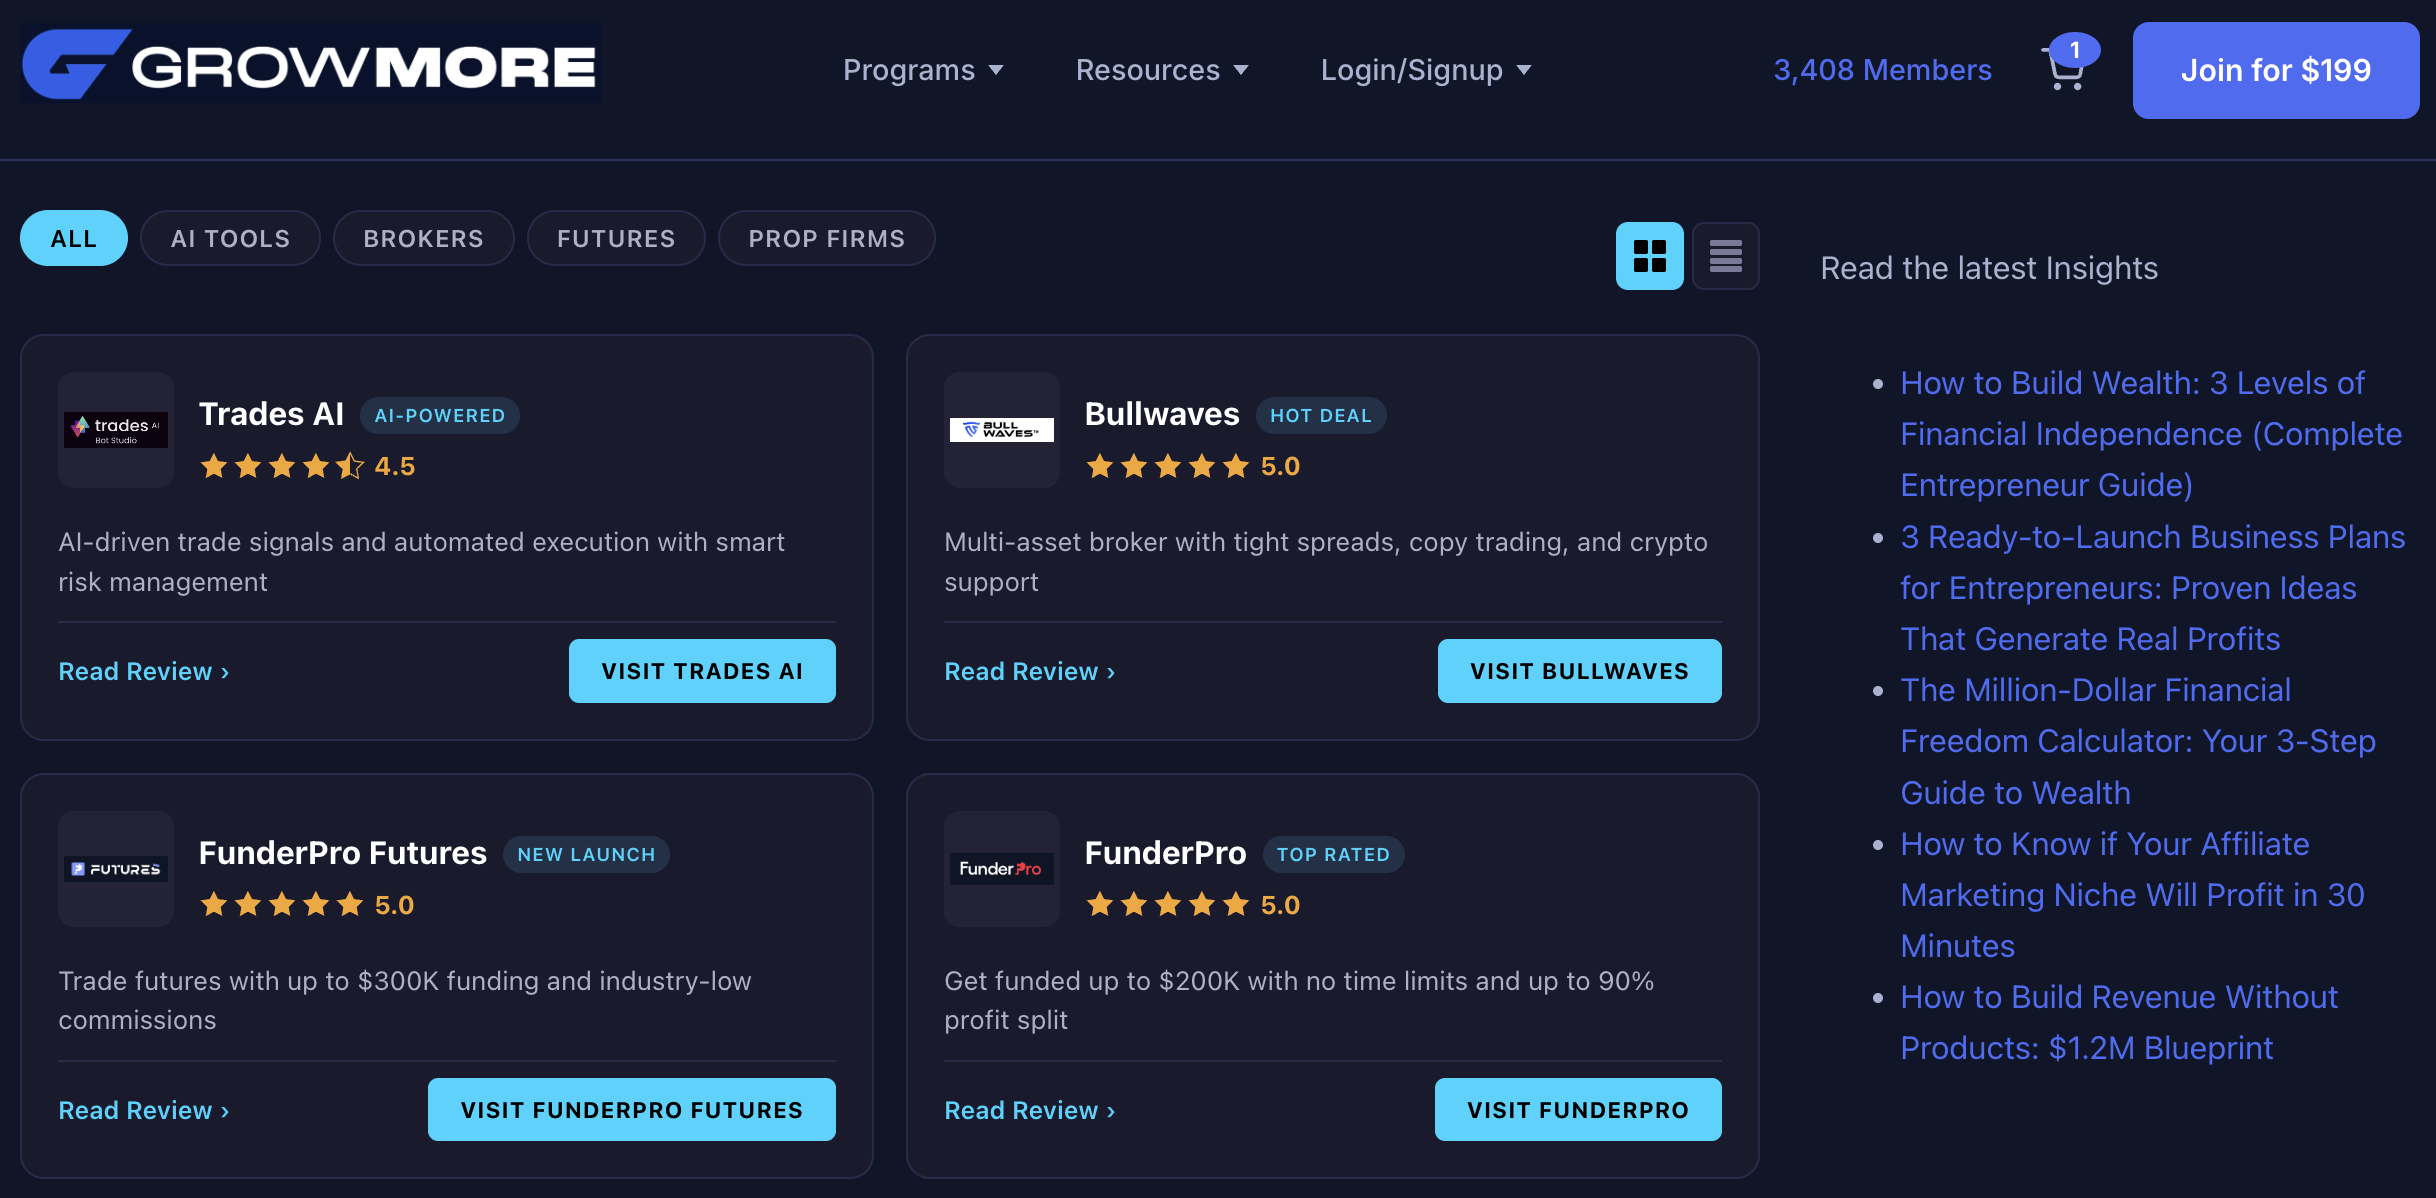
Task: Click the Join for $199 button
Action: tap(2276, 70)
